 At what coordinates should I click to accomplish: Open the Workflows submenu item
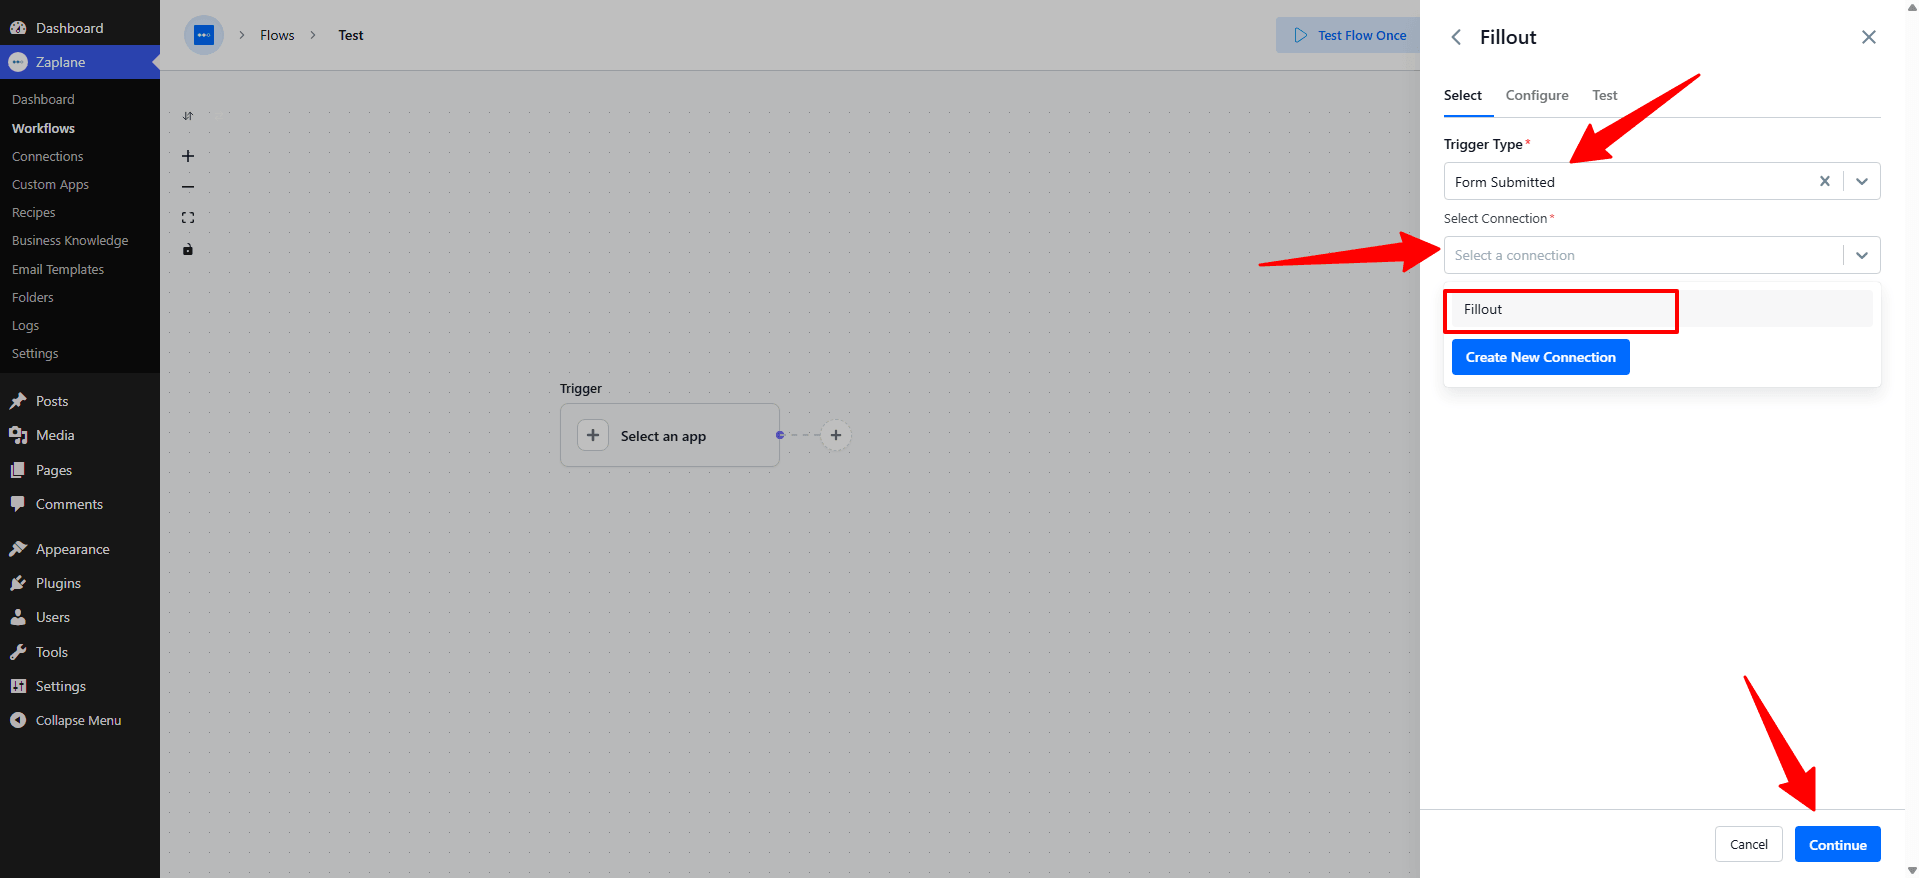pos(43,128)
